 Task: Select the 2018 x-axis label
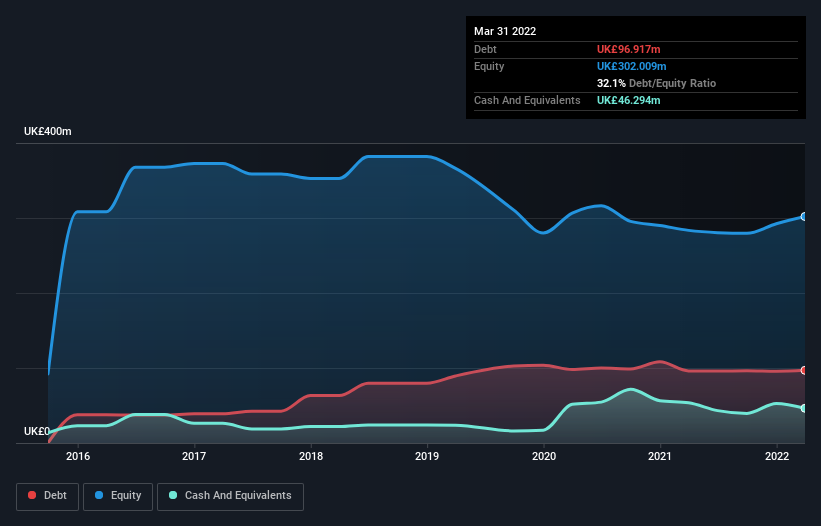(x=311, y=456)
